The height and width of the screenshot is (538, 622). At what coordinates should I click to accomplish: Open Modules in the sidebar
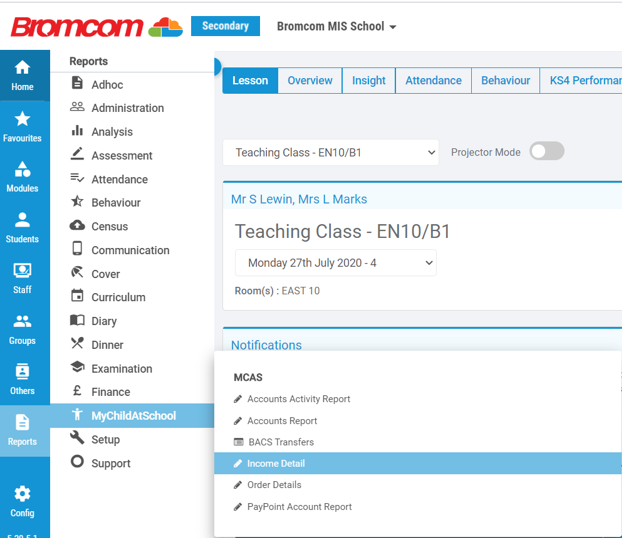[22, 177]
